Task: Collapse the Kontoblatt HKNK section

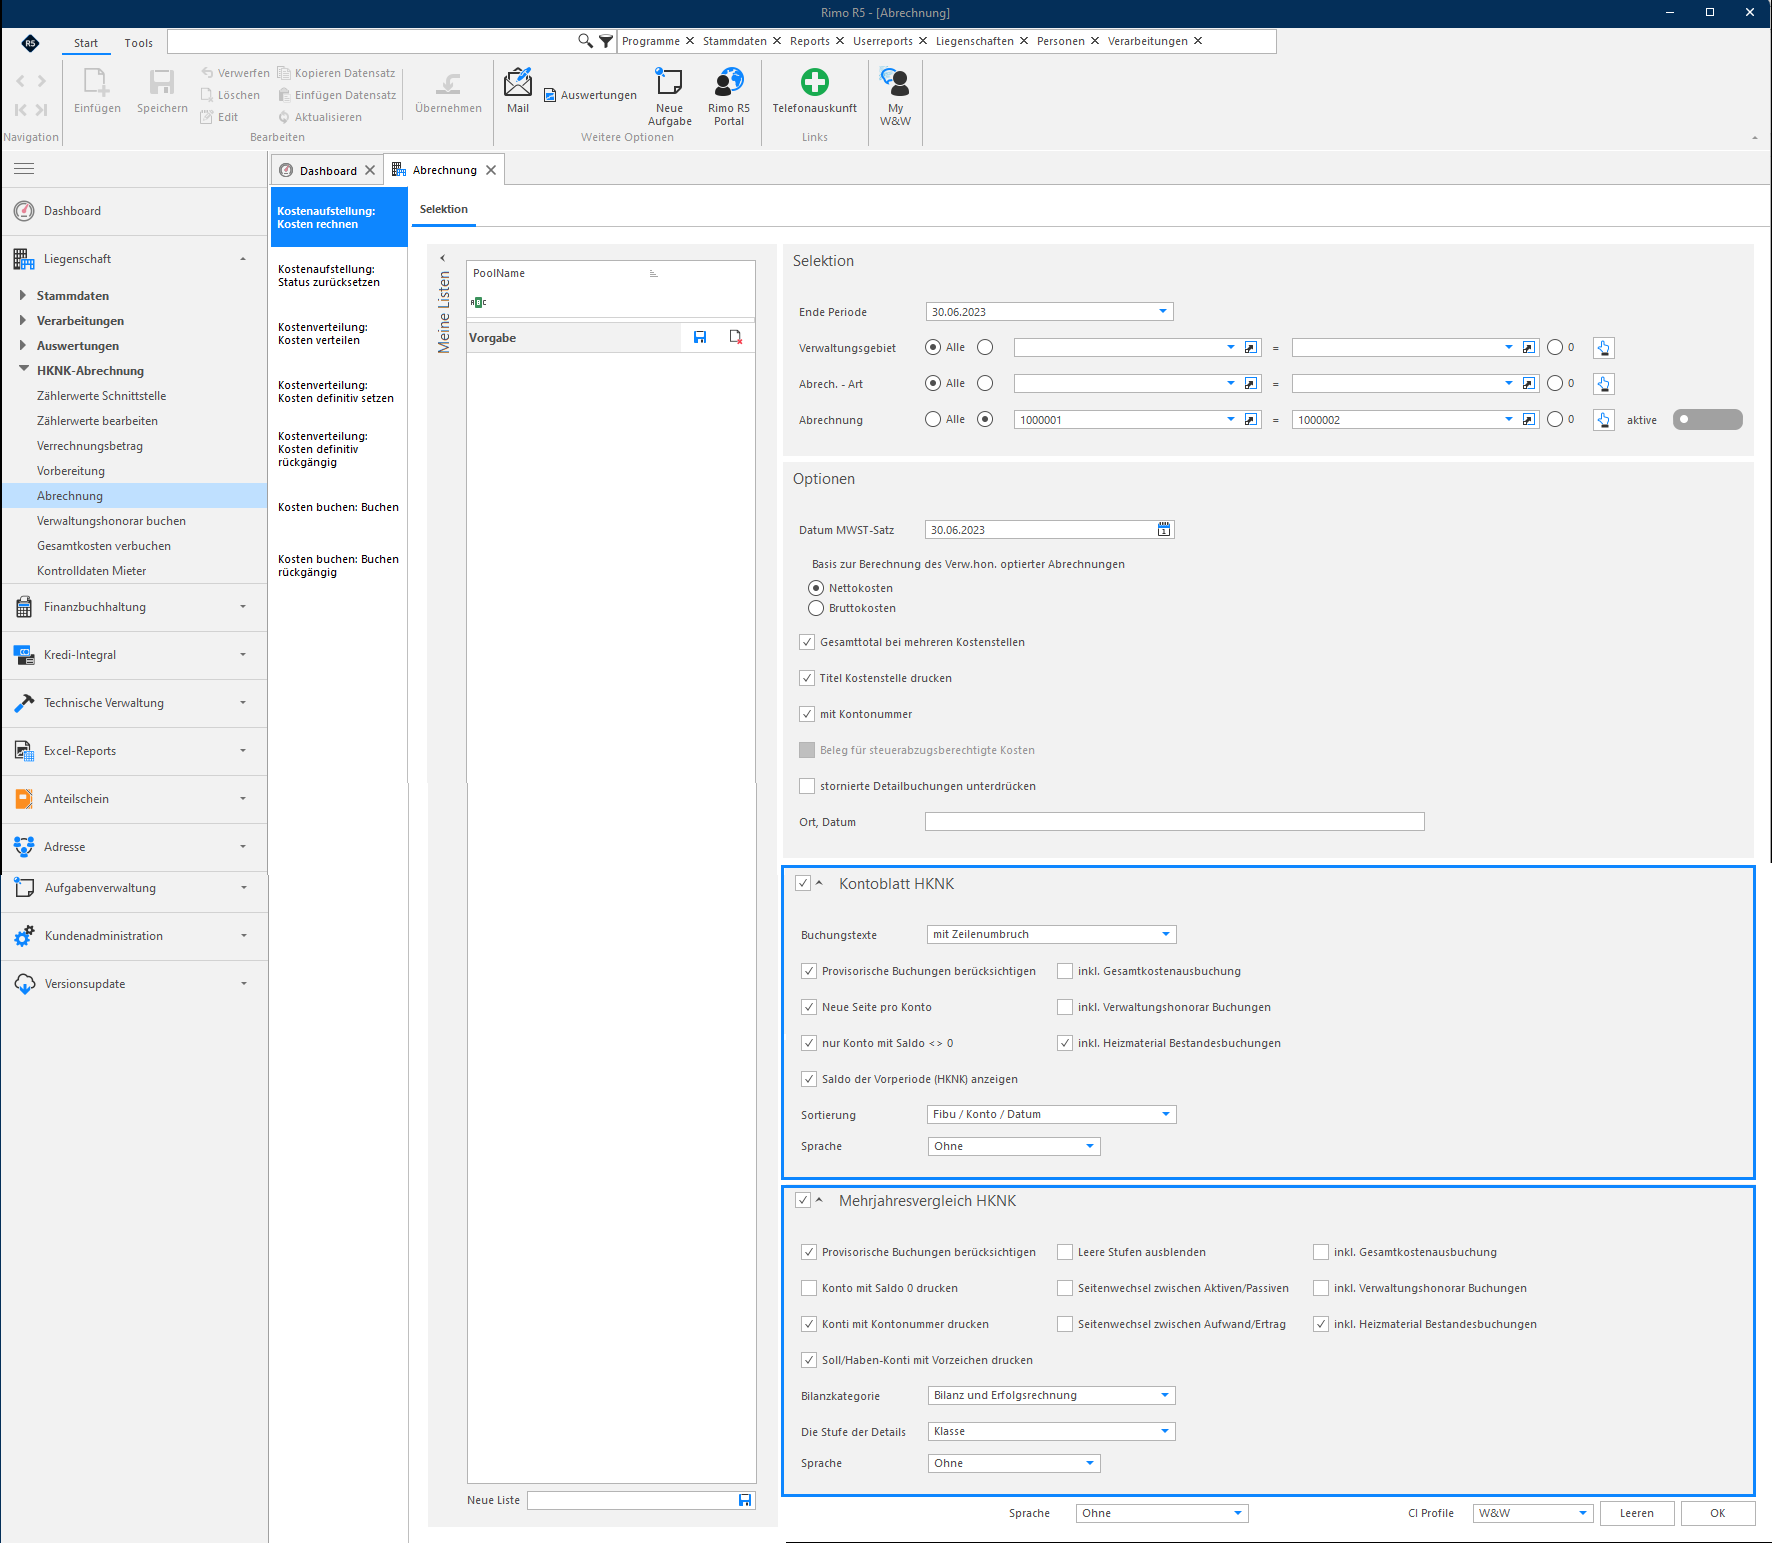Action: tap(819, 883)
